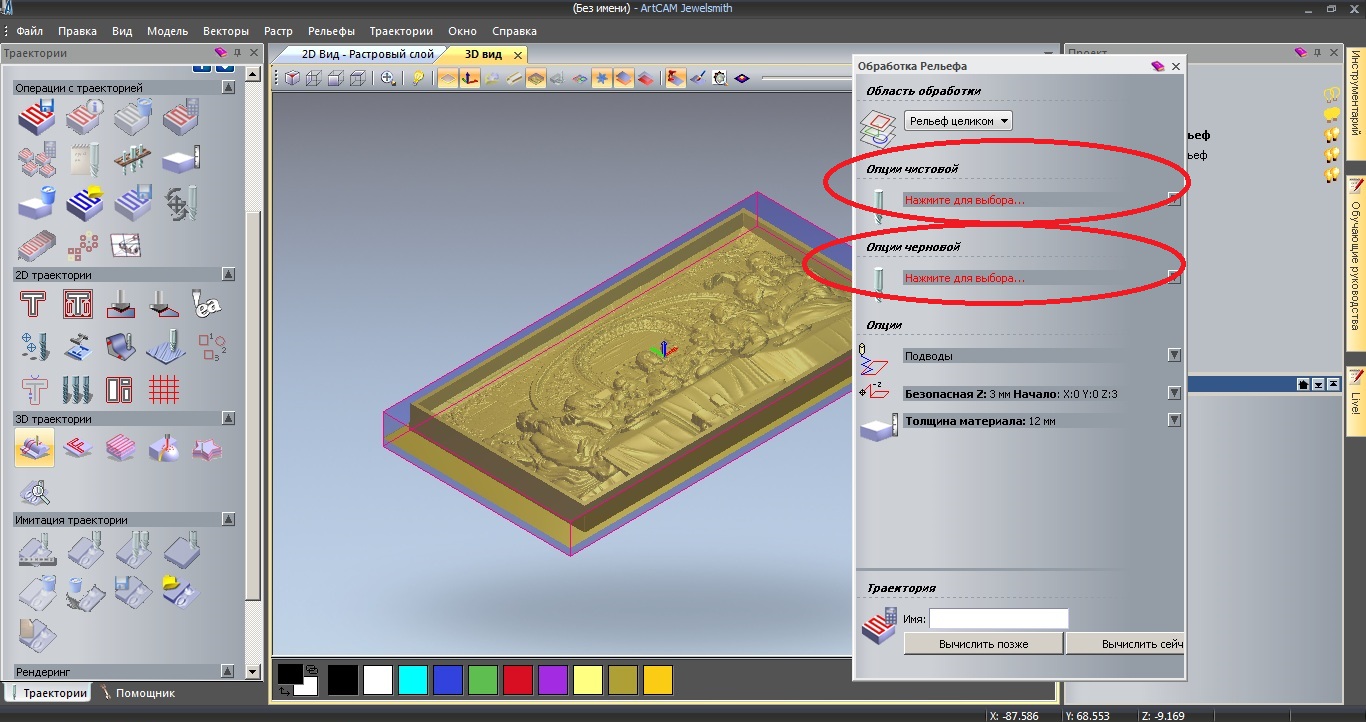Open the Файл menu

[29, 31]
